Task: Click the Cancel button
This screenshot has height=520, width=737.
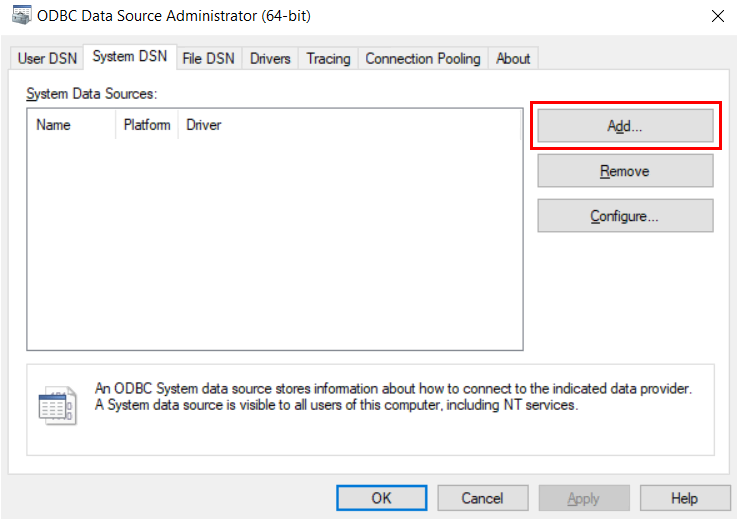Action: click(x=482, y=498)
